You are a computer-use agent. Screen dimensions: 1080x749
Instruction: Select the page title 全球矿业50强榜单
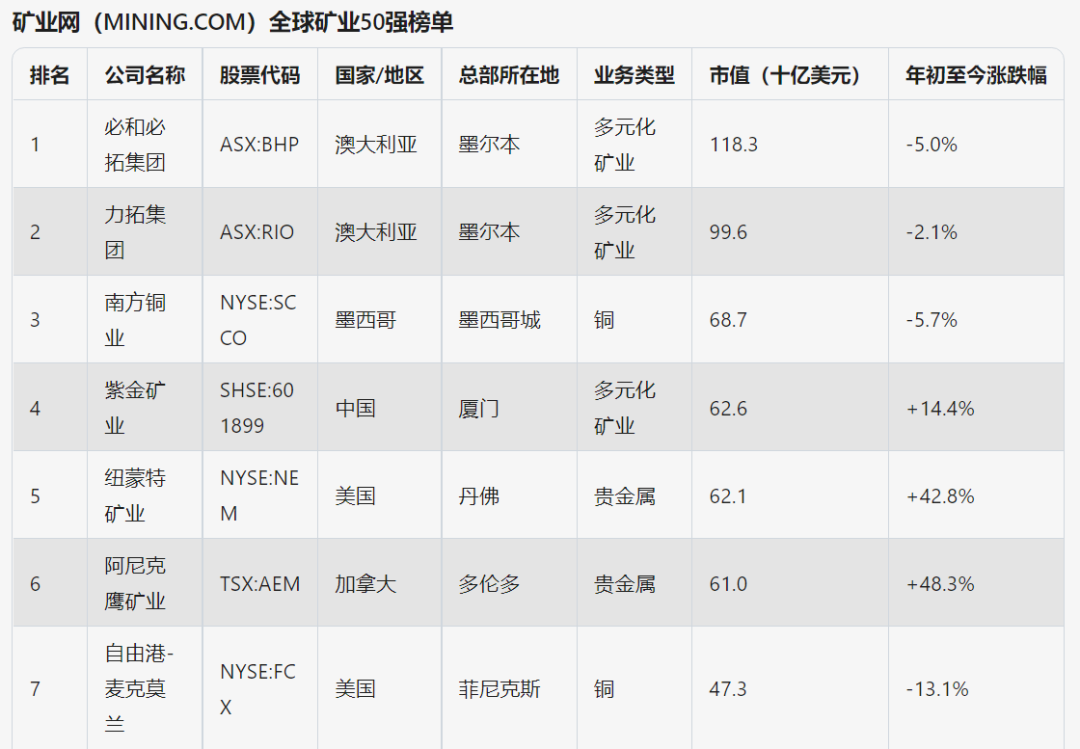point(361,22)
